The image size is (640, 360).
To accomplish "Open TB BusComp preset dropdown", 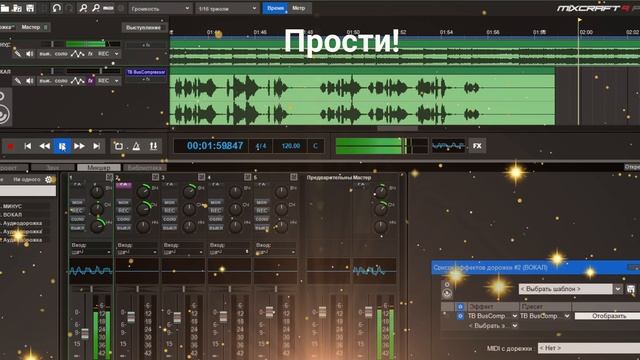I will [x=567, y=316].
